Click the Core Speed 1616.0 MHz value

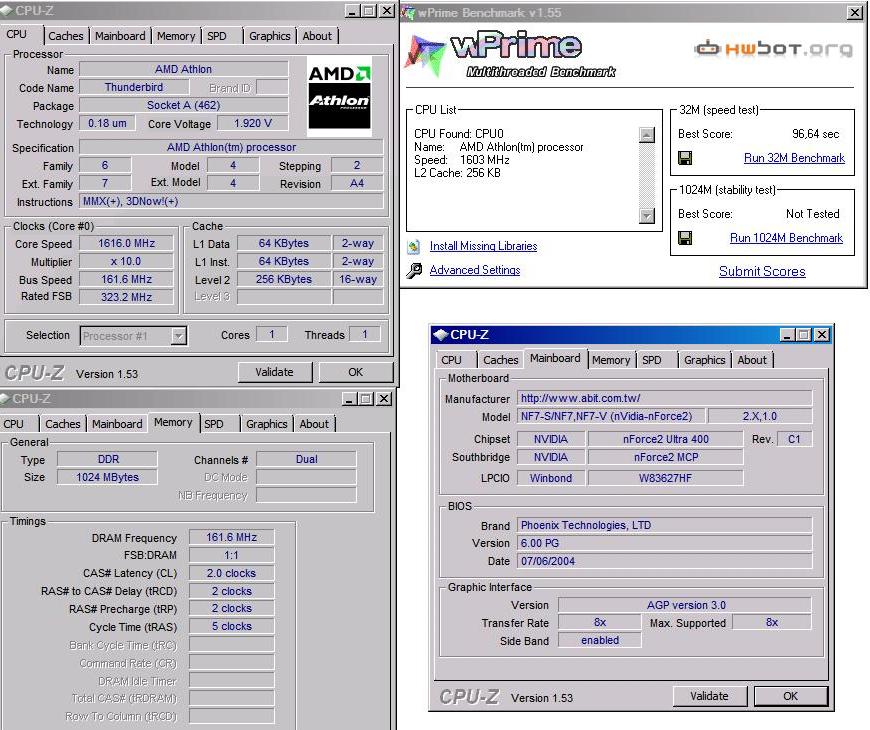tap(127, 244)
